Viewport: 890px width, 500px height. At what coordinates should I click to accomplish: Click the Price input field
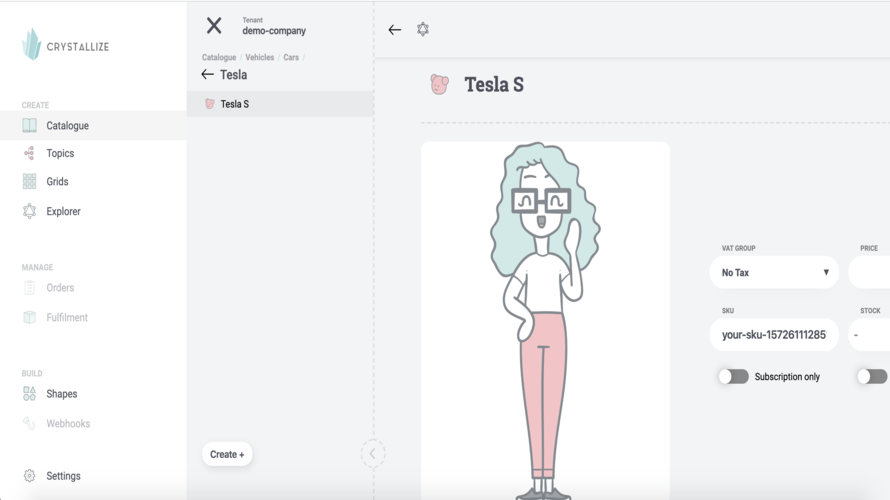(x=869, y=272)
